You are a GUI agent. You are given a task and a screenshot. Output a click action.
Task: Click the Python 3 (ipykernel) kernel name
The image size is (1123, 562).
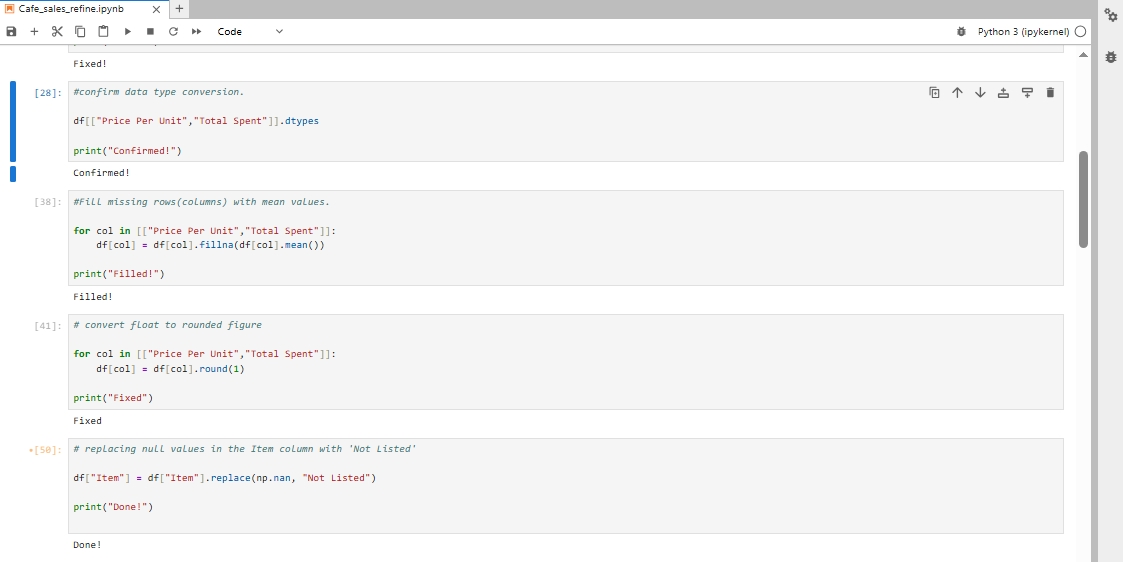click(1023, 32)
